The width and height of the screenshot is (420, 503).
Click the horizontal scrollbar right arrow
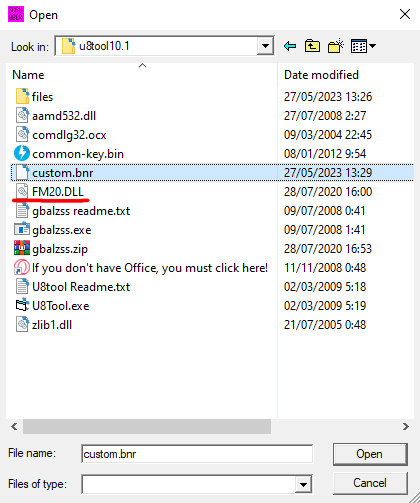point(406,426)
